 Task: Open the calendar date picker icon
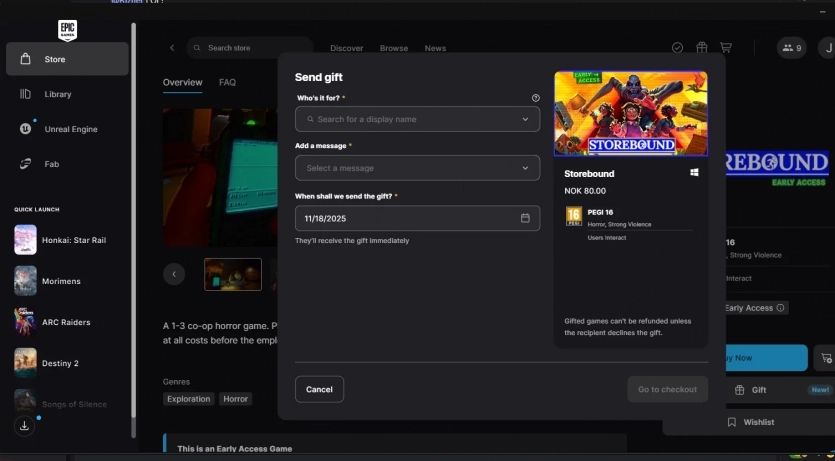(525, 218)
